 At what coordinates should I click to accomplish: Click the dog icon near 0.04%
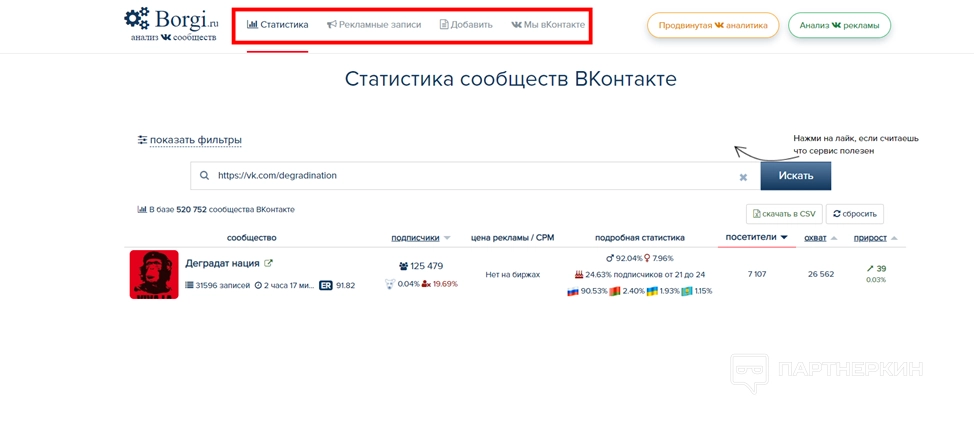390,284
